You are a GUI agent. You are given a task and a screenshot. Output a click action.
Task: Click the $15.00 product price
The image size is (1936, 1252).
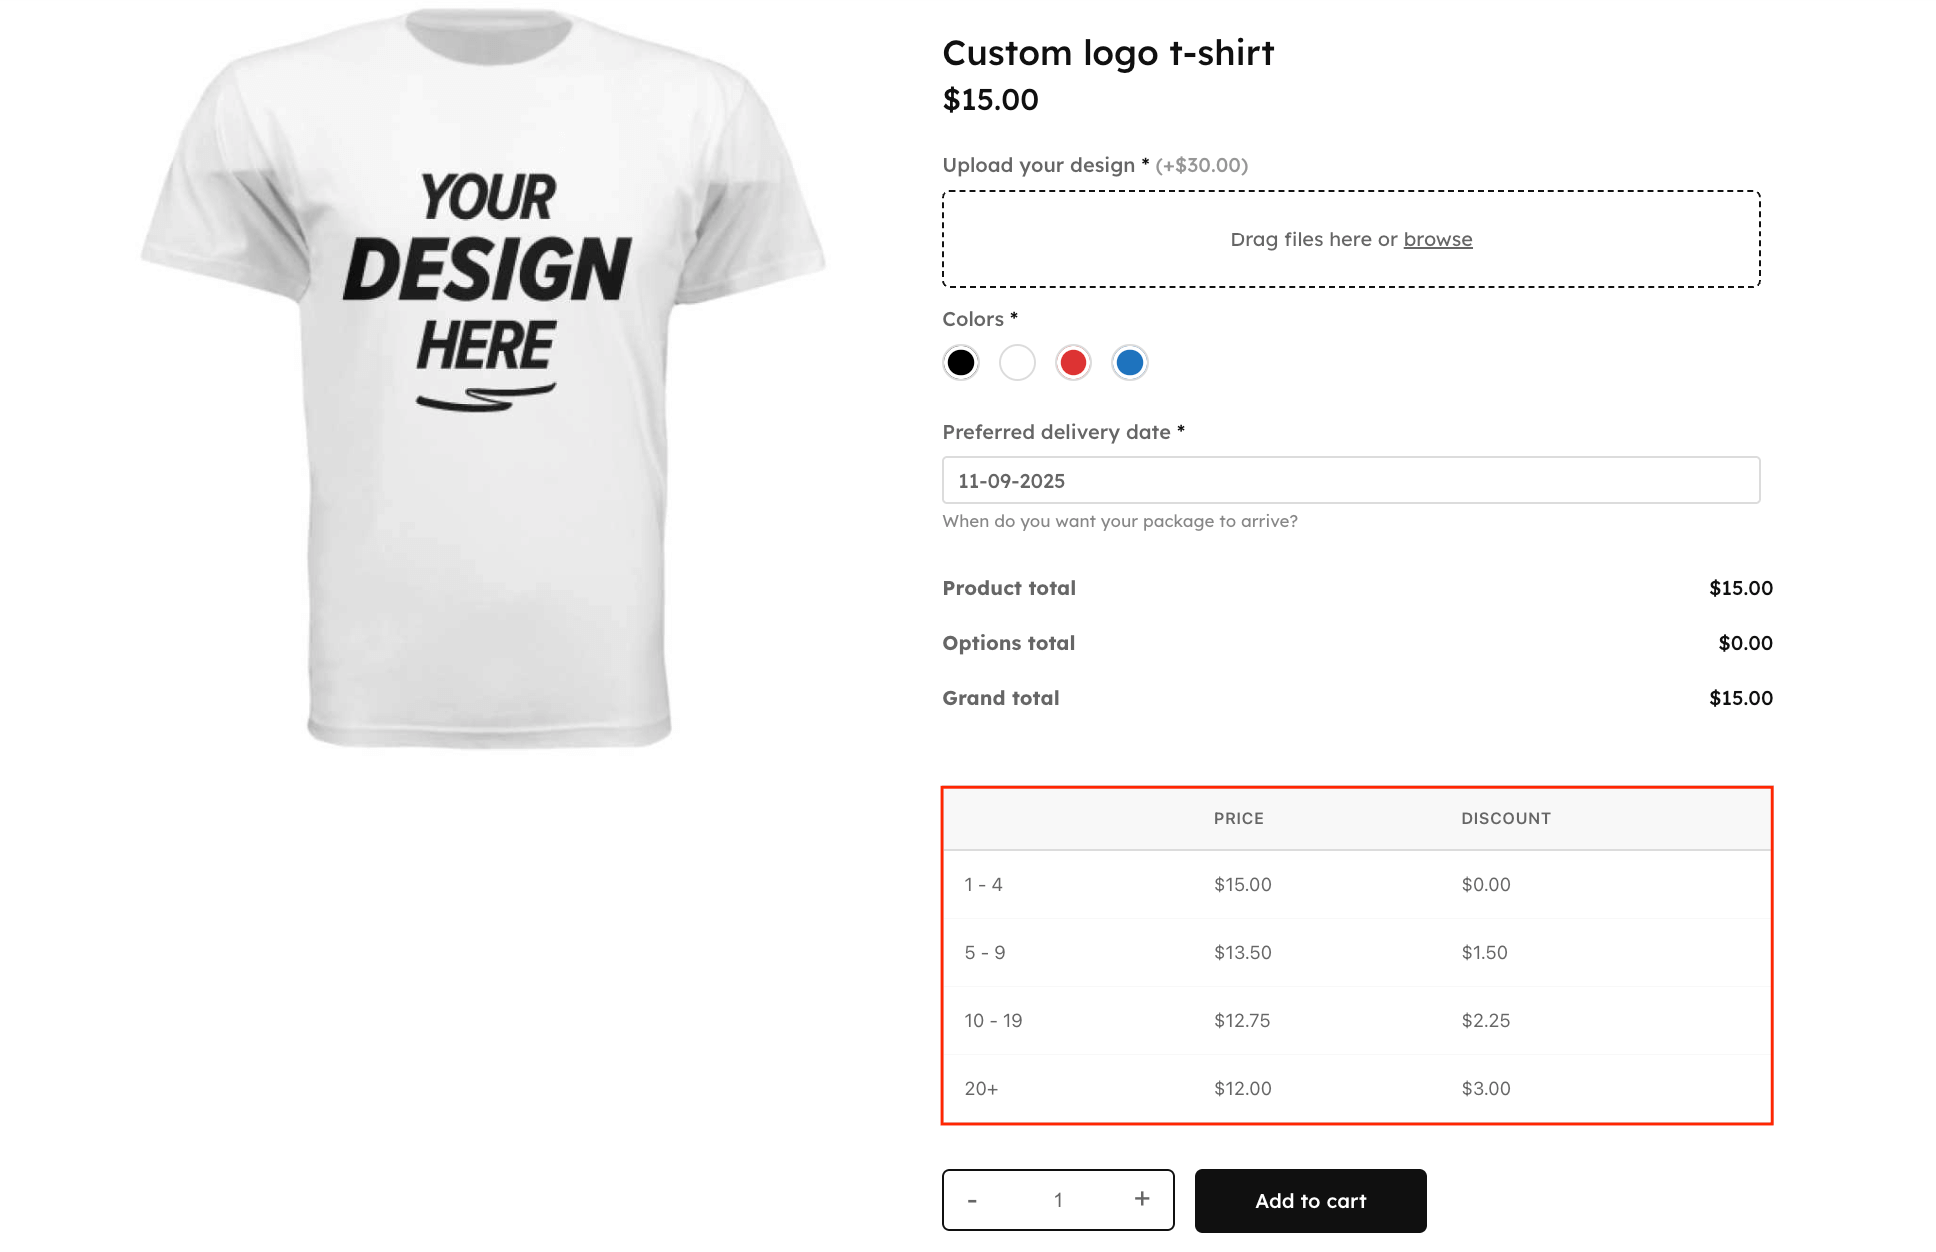(x=990, y=99)
